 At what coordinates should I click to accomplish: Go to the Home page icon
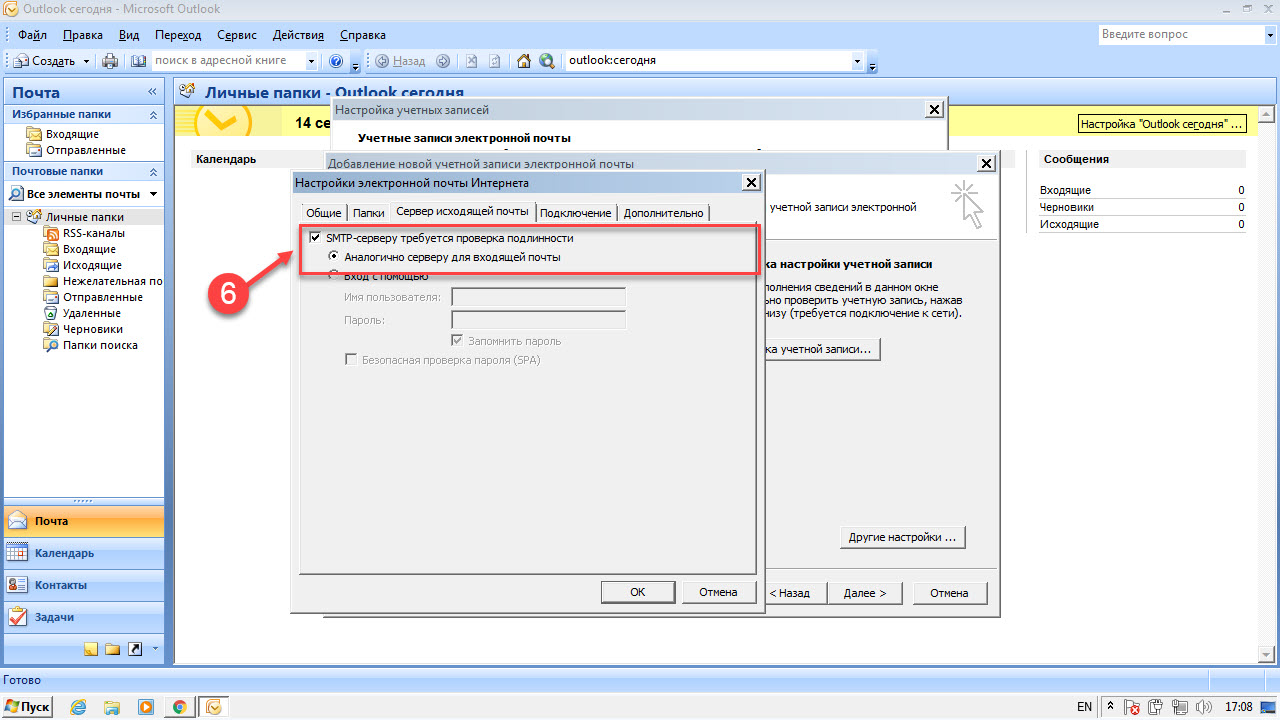pos(524,61)
